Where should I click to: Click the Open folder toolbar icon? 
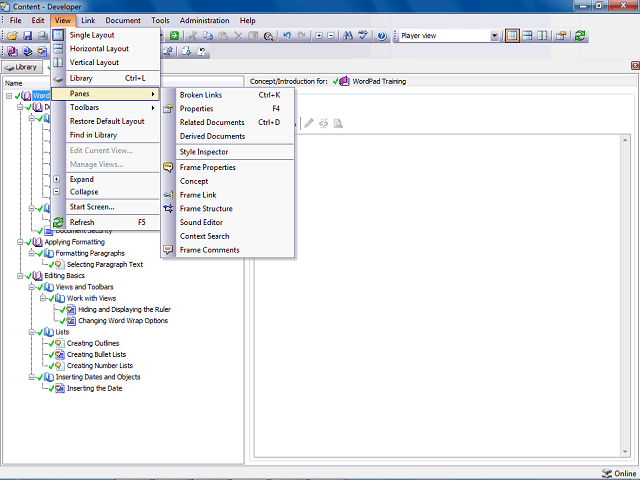click(12, 36)
